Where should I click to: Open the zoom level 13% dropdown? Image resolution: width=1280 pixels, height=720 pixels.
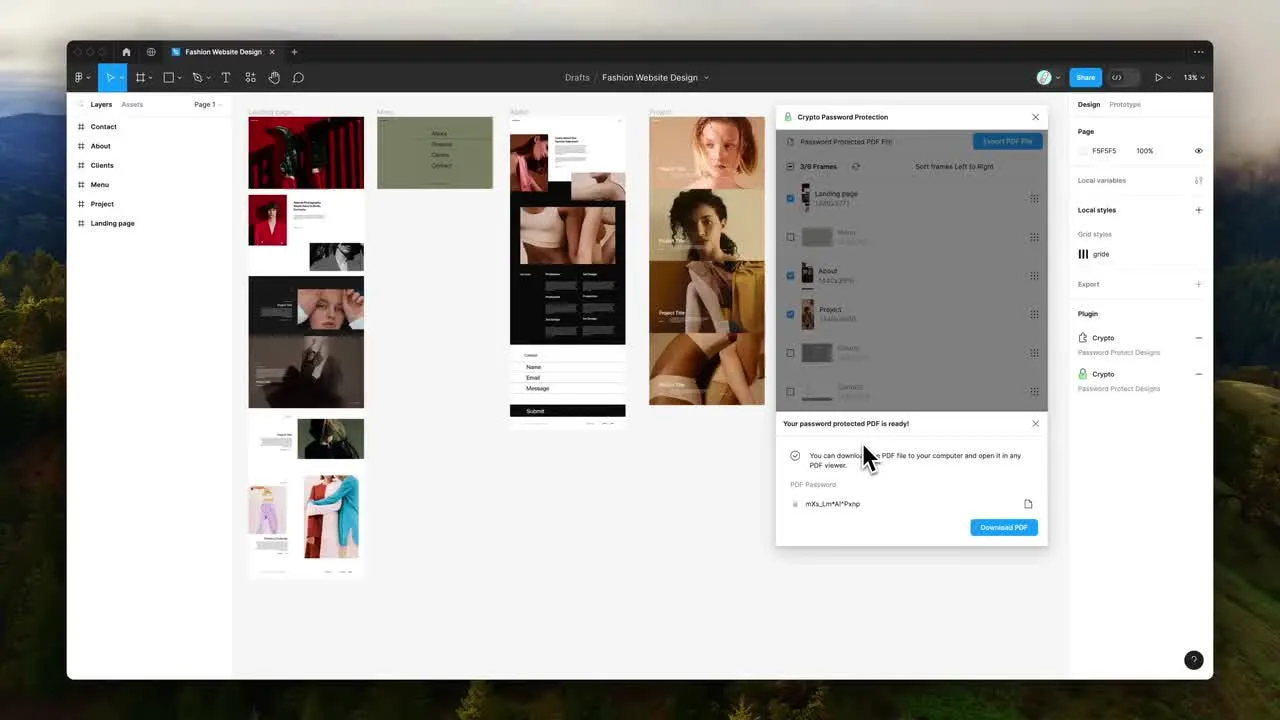(1194, 78)
